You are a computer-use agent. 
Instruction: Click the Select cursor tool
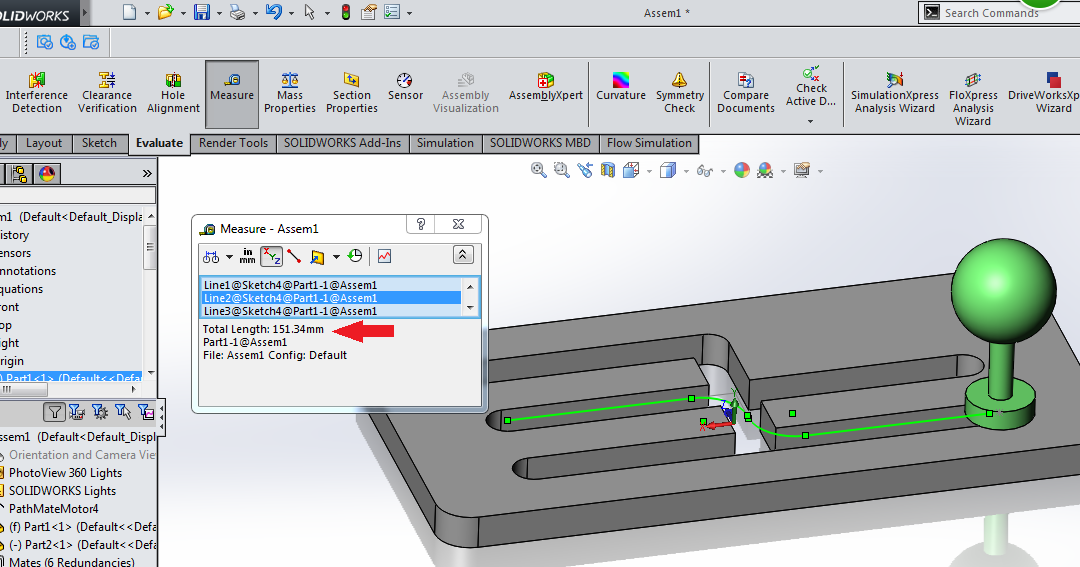(309, 12)
